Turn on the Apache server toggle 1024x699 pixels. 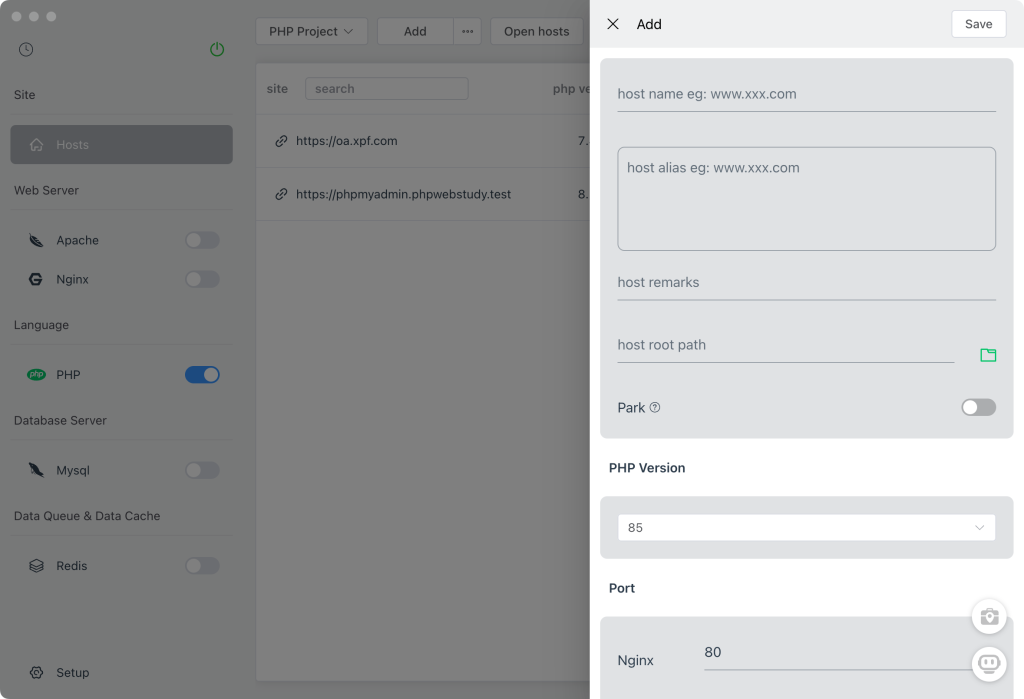[x=202, y=240]
